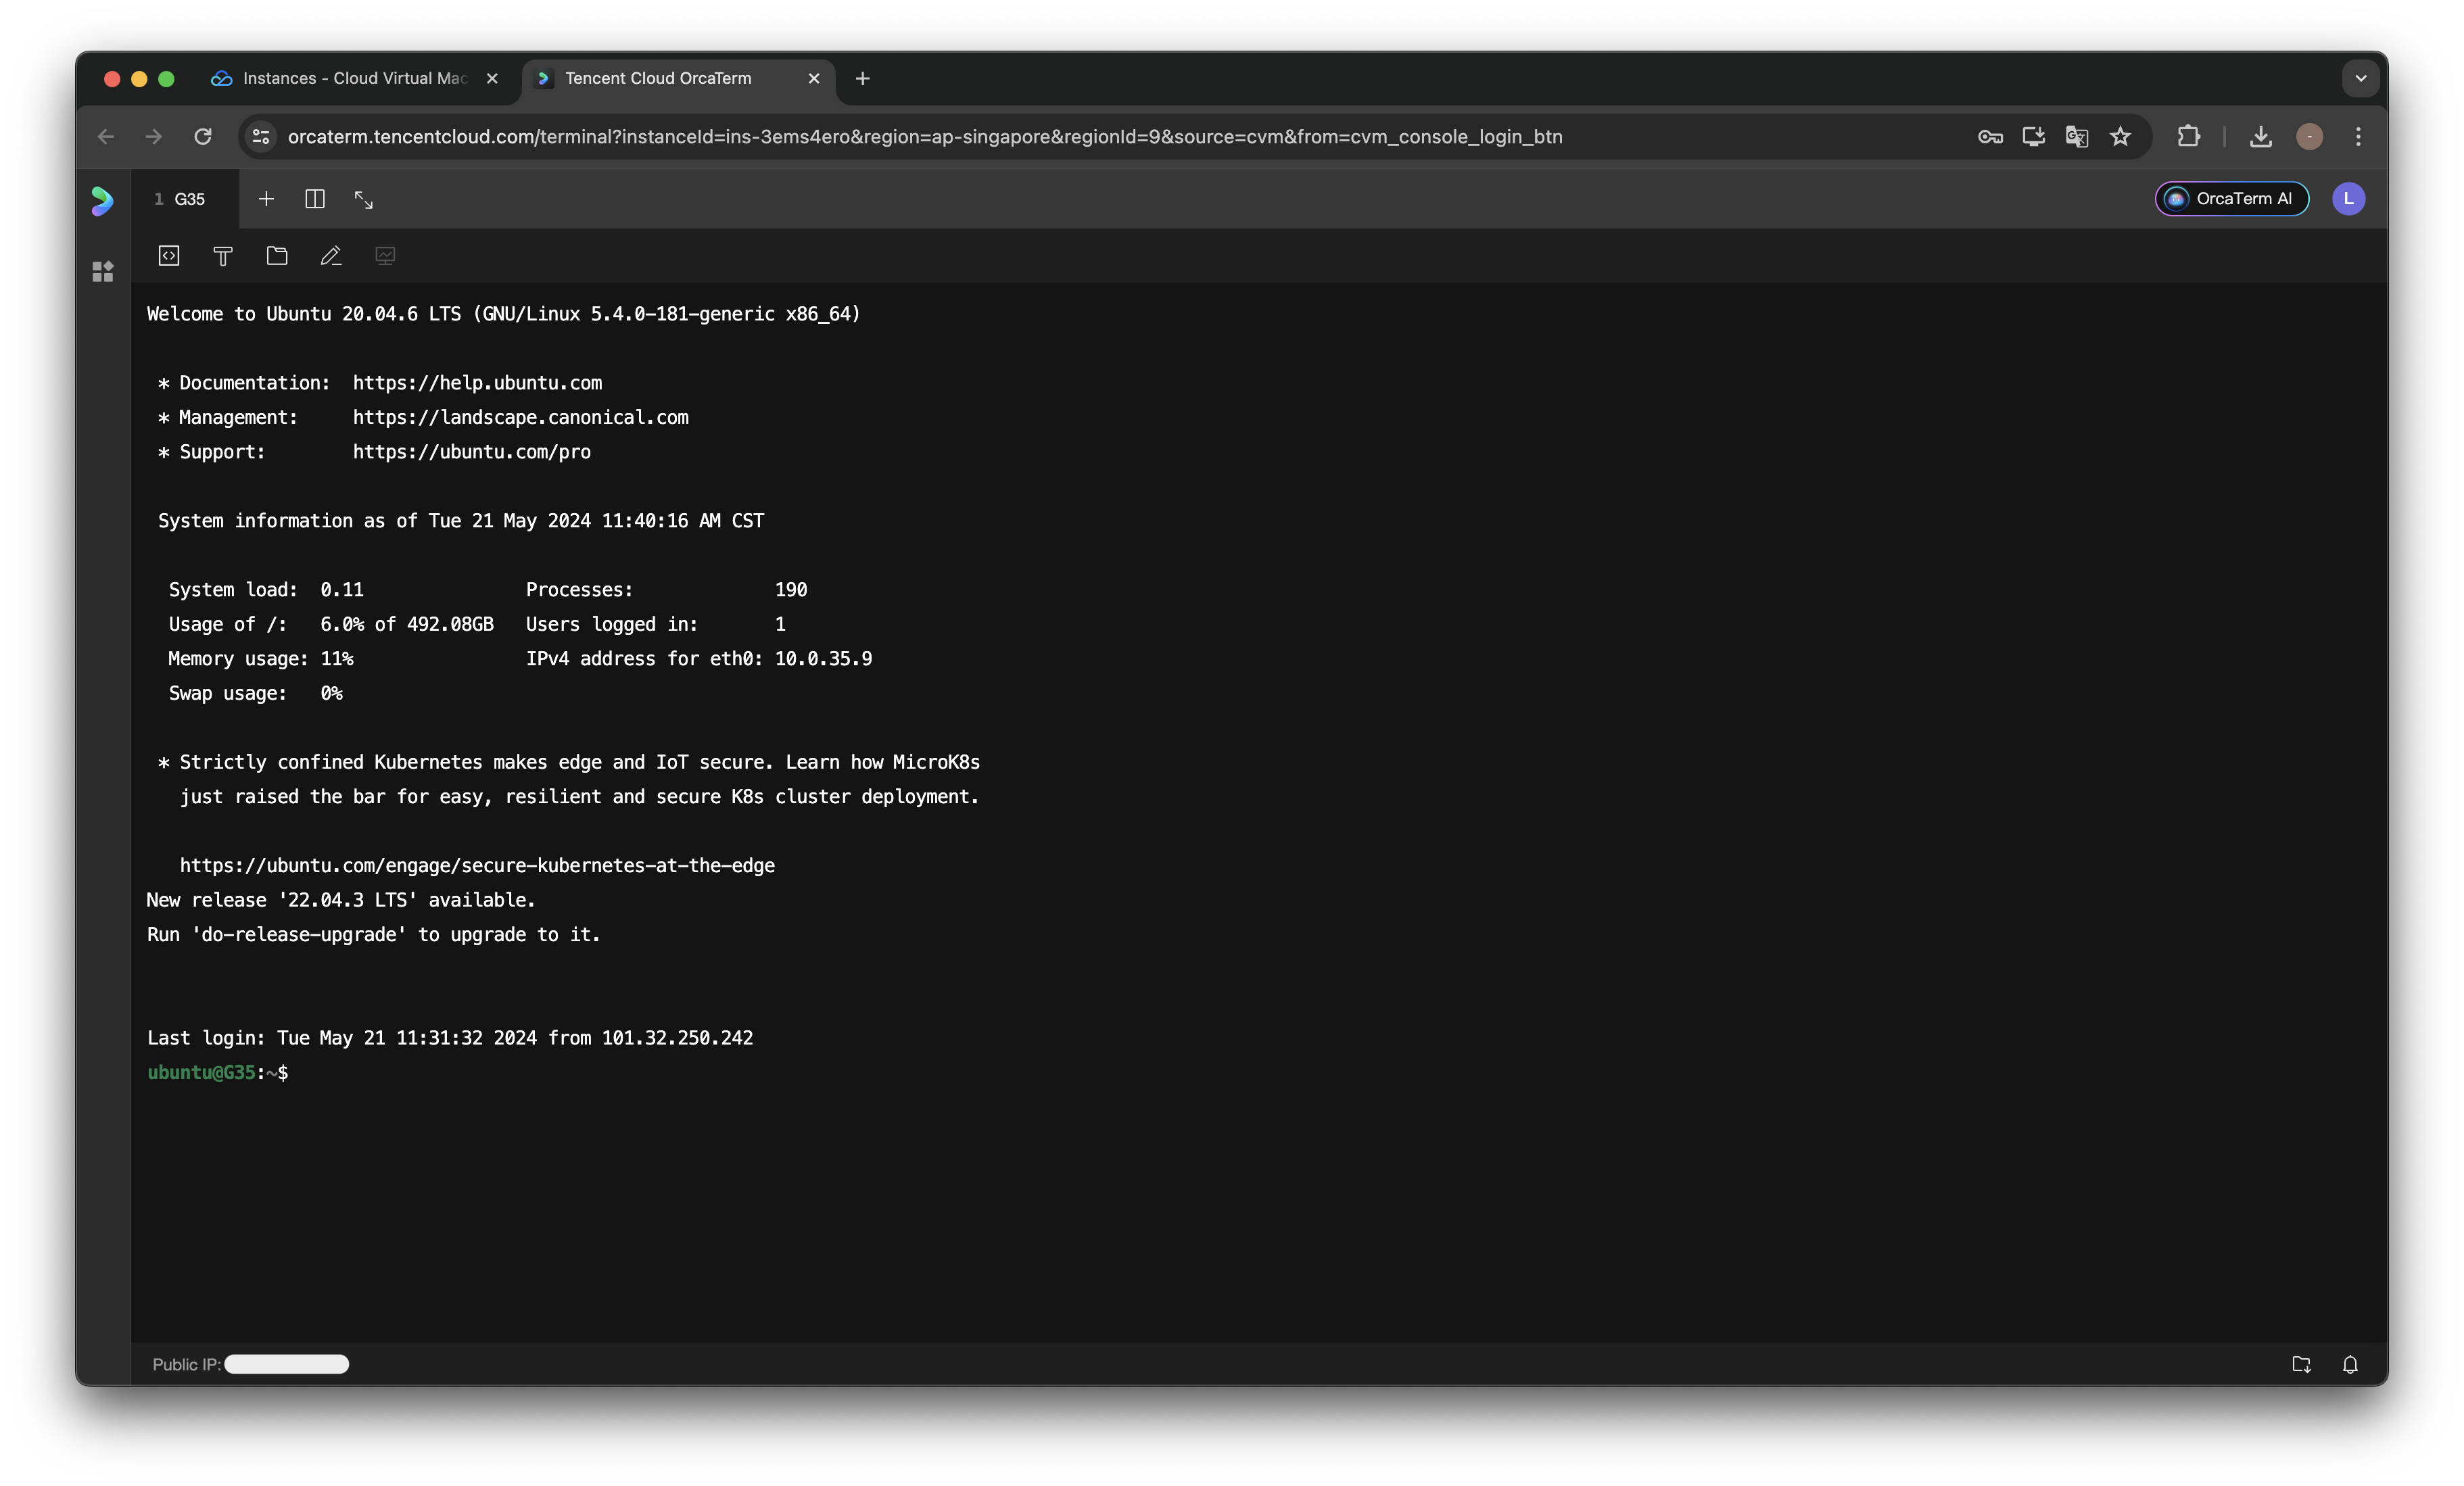Click the install app icon in address bar
This screenshot has width=2464, height=1486.
(x=2033, y=137)
